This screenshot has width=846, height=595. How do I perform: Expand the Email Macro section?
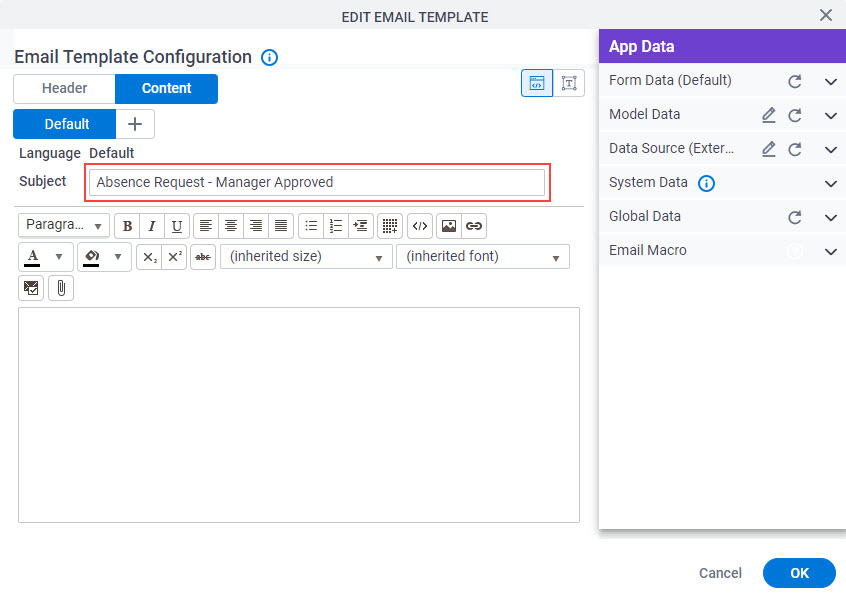[831, 252]
